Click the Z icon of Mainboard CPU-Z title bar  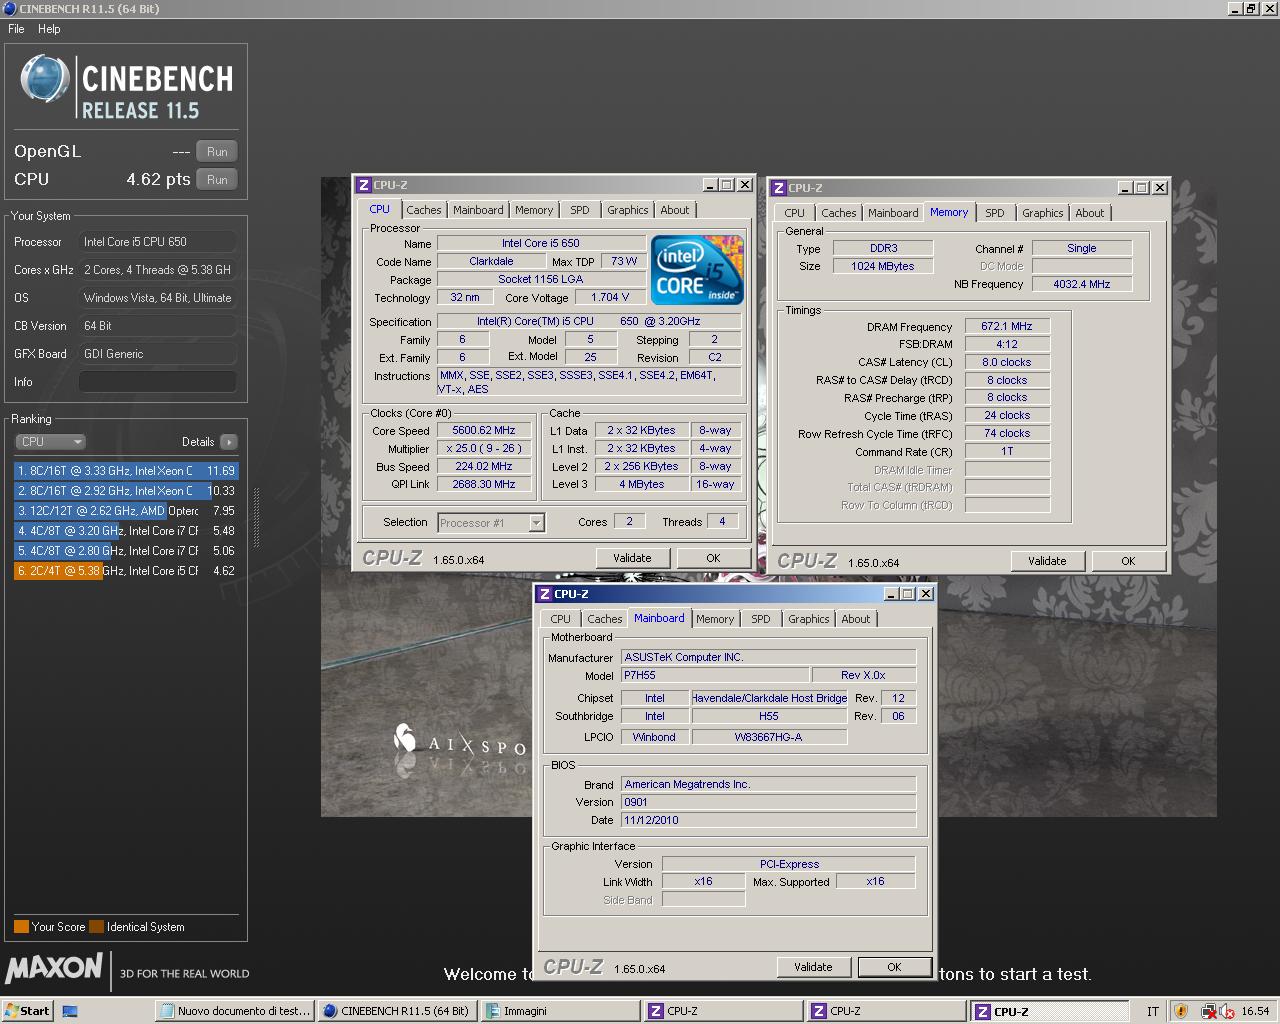coord(545,594)
